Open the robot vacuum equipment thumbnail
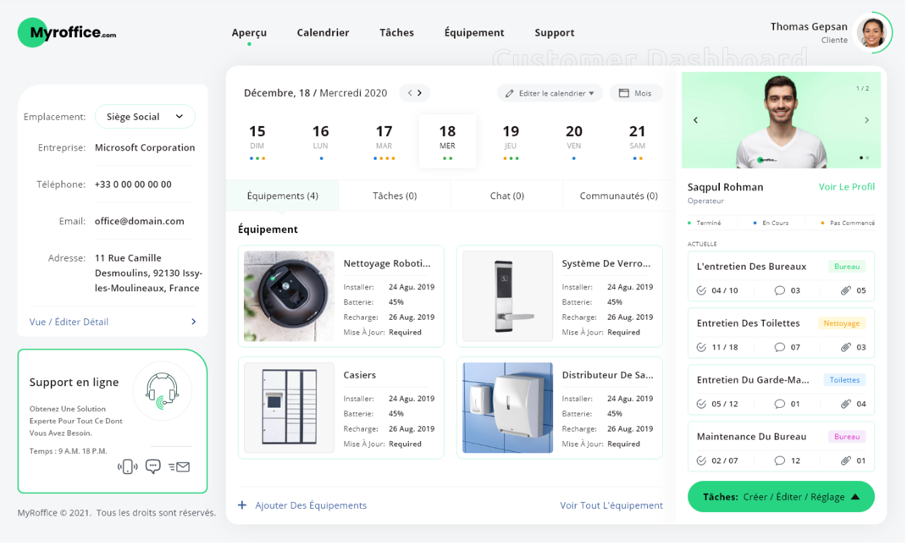Screen dimensions: 908x546 [x=289, y=297]
